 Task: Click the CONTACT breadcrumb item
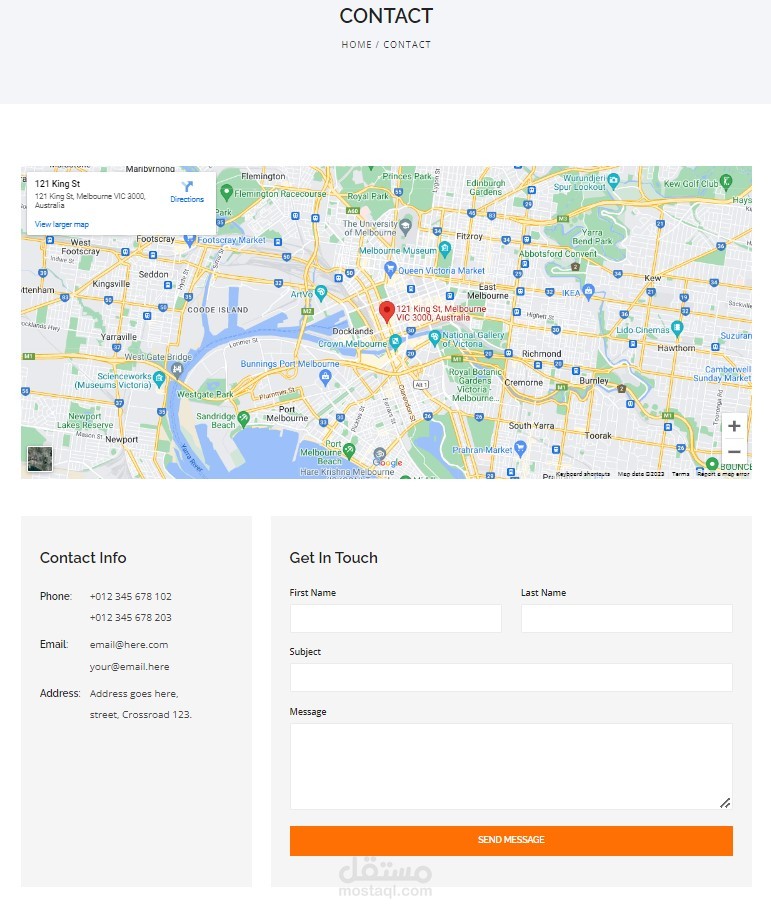click(407, 44)
